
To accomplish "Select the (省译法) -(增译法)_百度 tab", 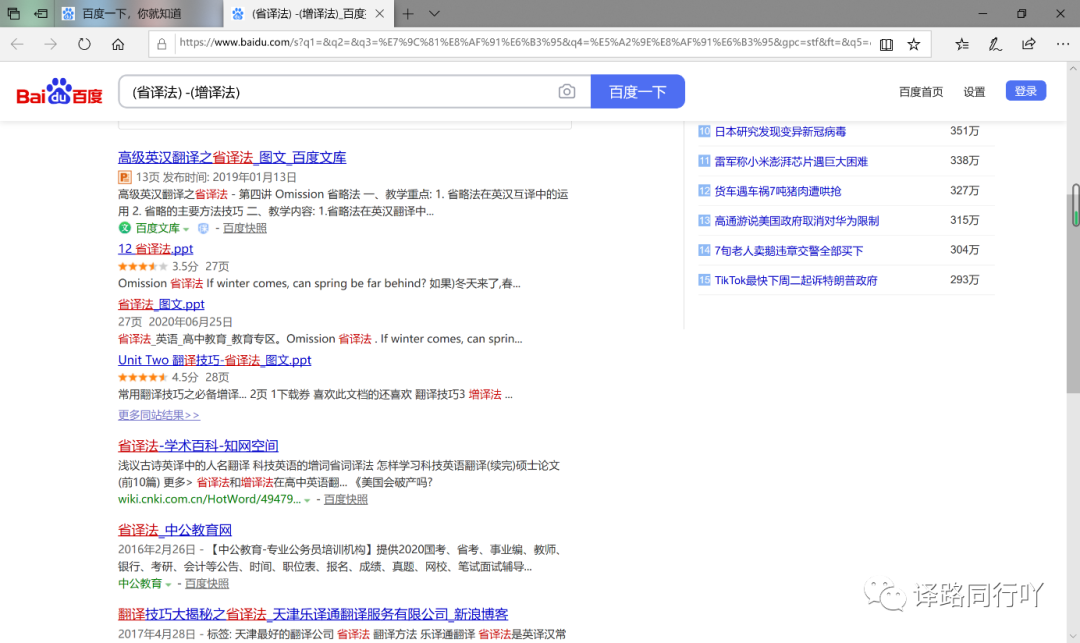I will [x=309, y=14].
